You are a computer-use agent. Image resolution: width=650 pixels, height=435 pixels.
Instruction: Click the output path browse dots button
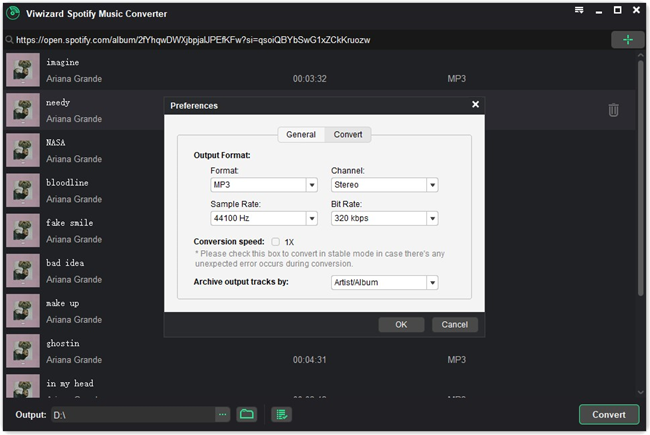223,414
